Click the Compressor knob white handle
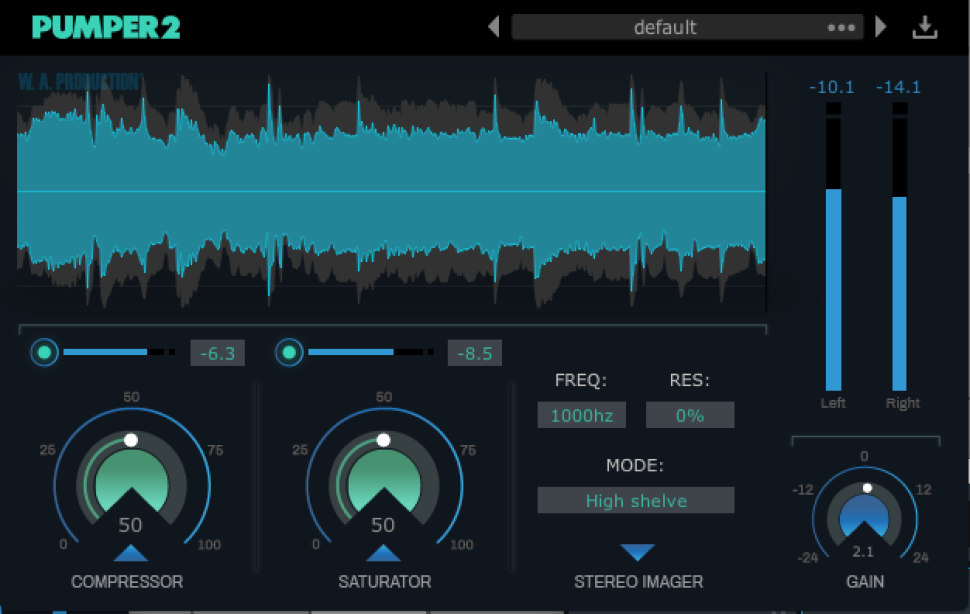Image resolution: width=970 pixels, height=614 pixels. point(130,440)
